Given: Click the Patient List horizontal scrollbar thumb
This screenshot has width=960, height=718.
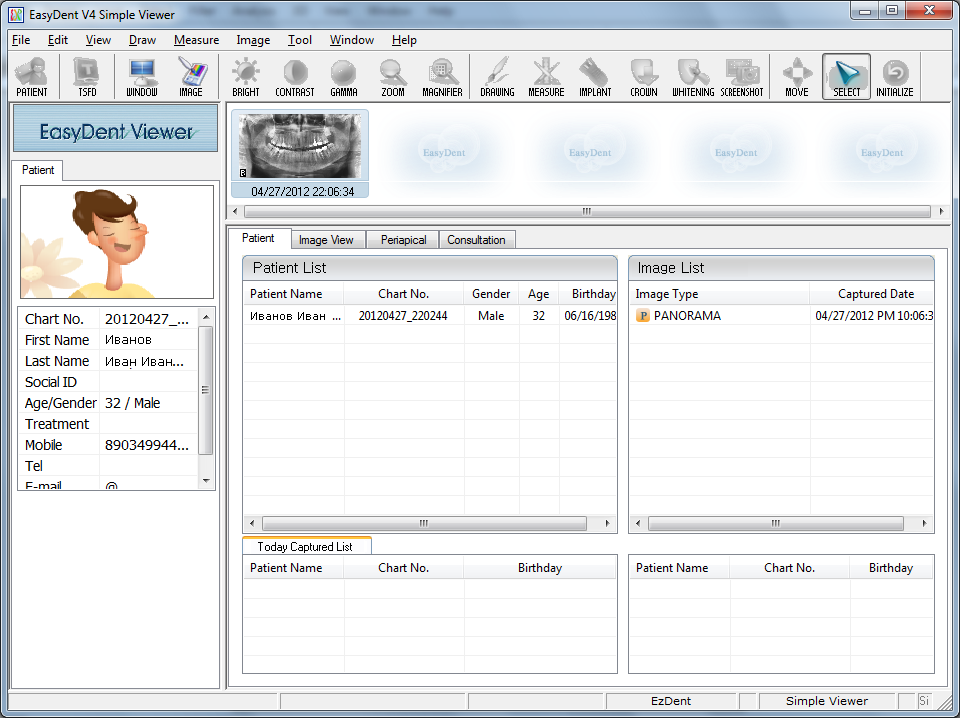Looking at the screenshot, I should [424, 523].
